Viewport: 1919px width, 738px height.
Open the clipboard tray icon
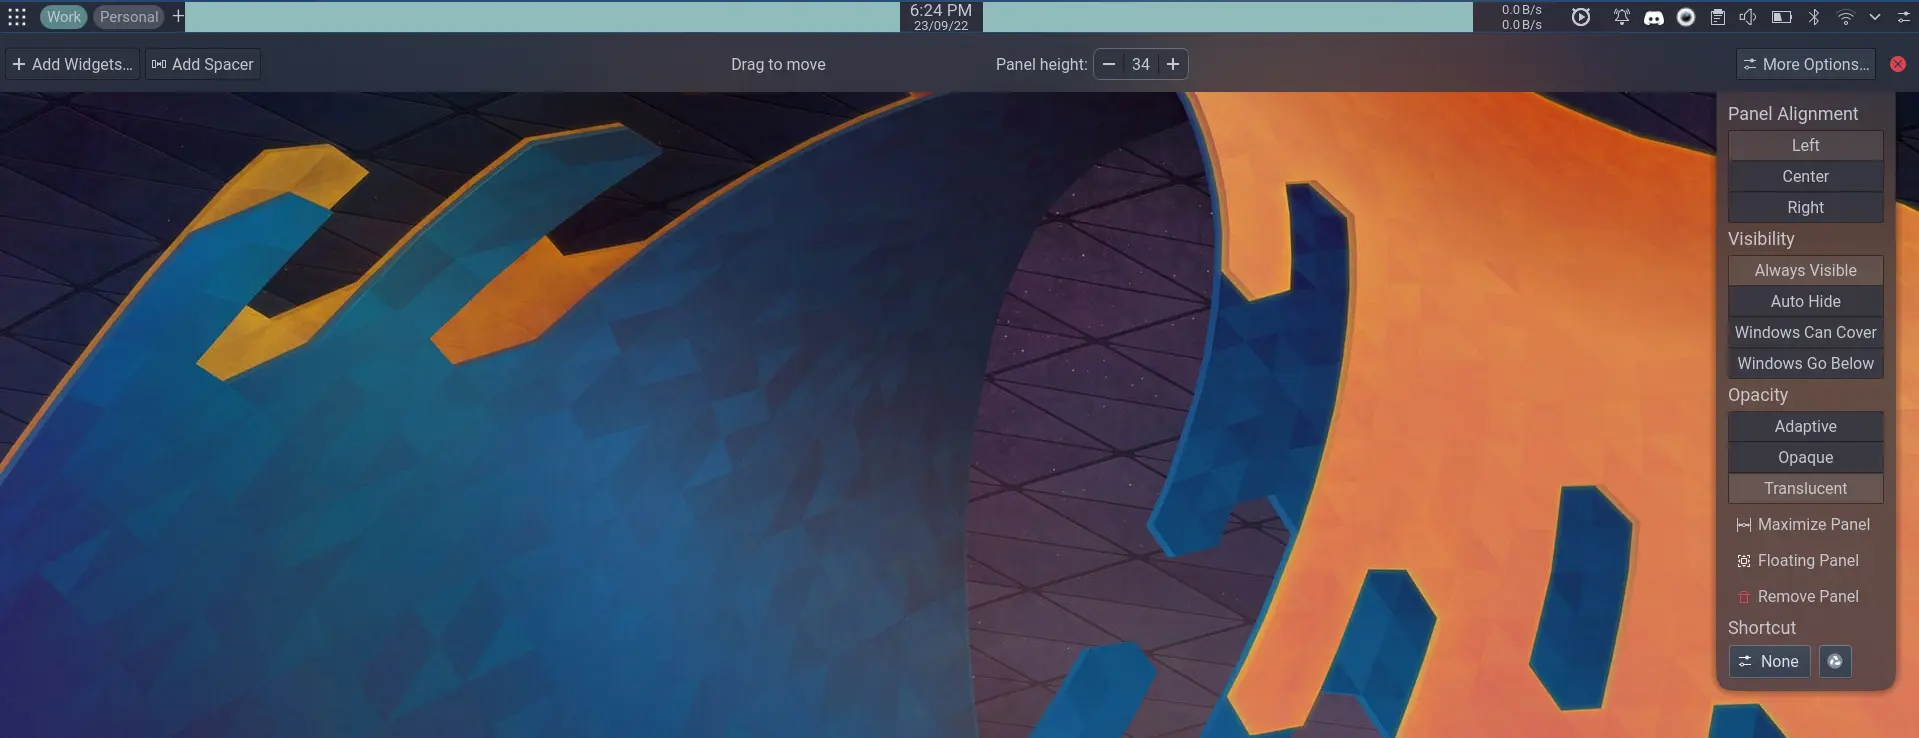click(x=1718, y=17)
